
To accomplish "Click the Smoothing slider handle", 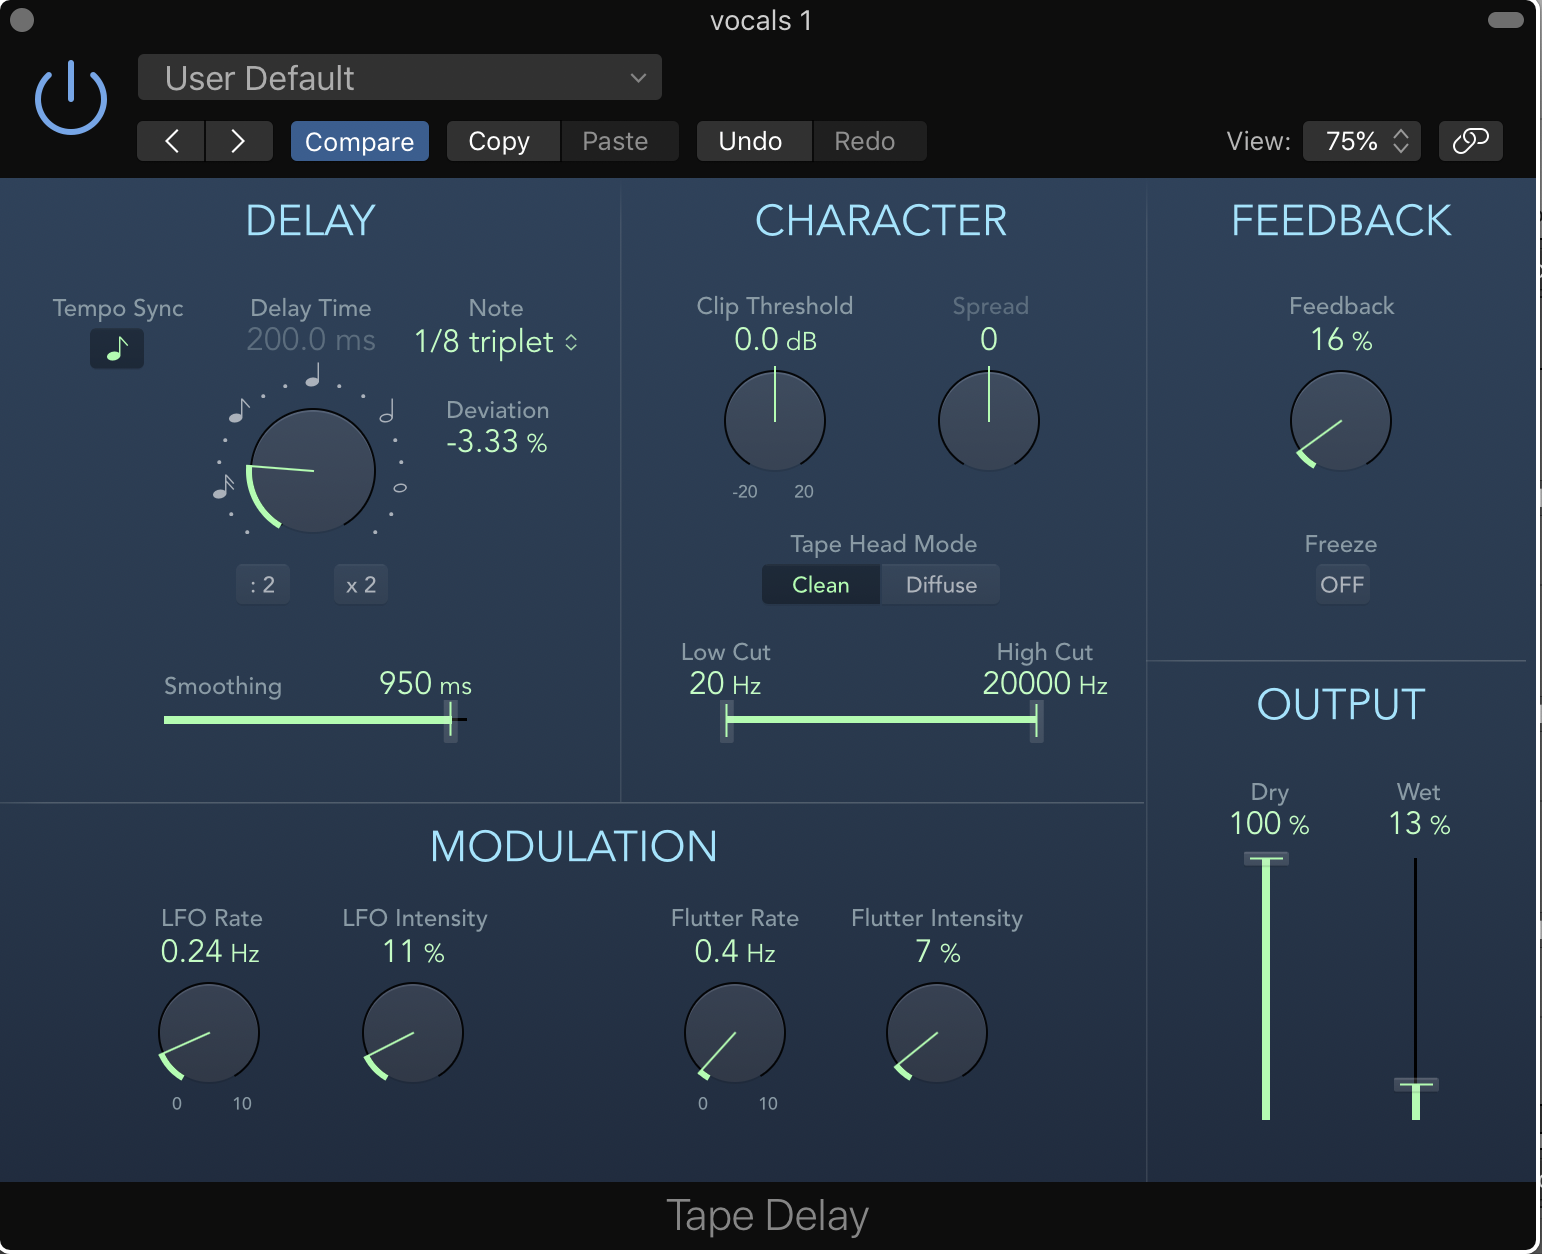I will (452, 719).
